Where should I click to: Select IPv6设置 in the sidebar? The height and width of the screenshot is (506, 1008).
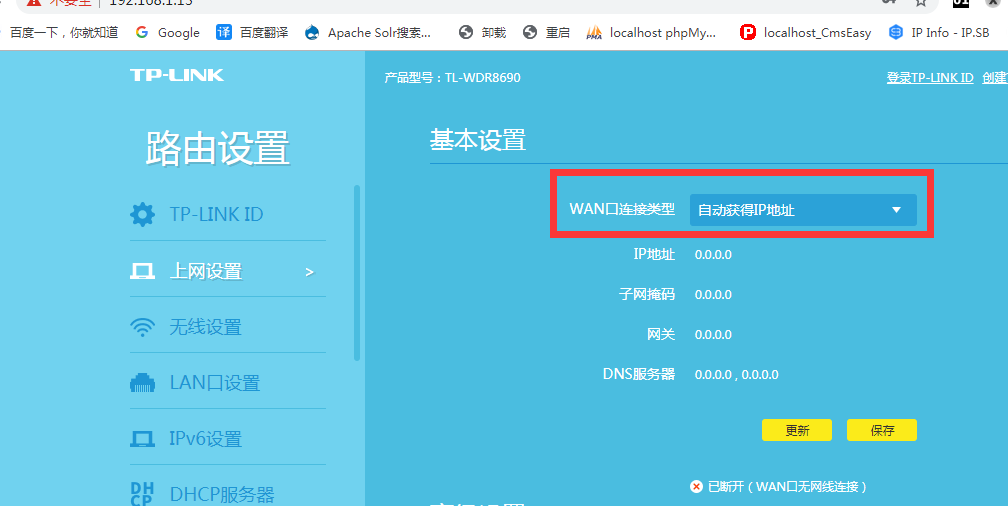point(206,439)
